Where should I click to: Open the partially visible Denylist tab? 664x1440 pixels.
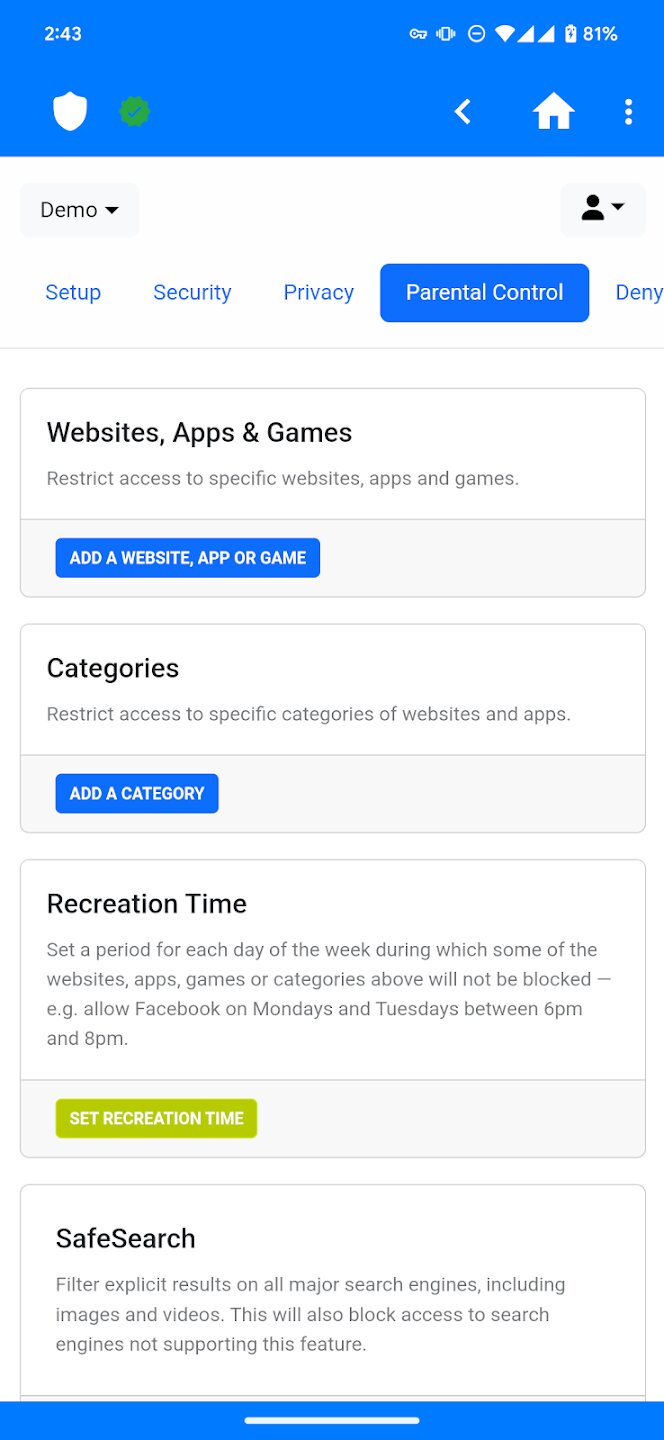click(638, 293)
